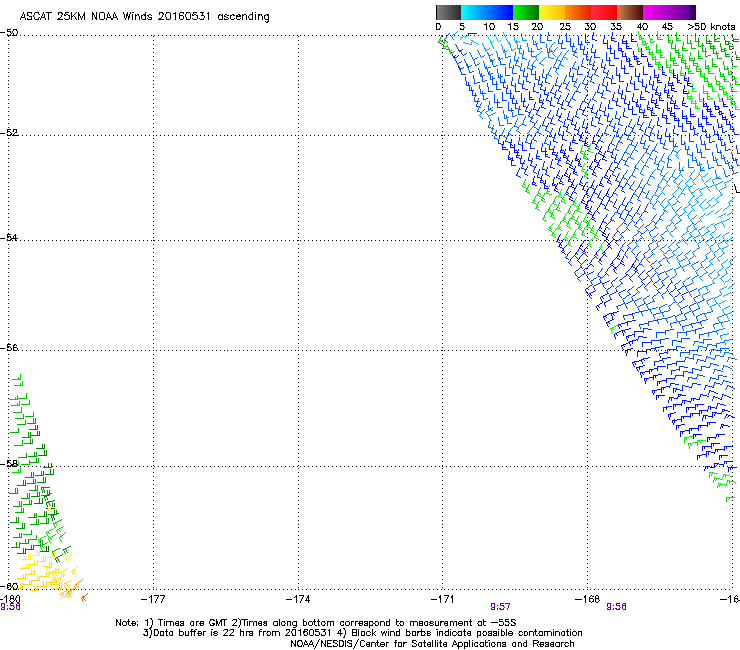This screenshot has height=650, width=740.
Task: Click the '-56' latitude axis label
Action: 9,347
